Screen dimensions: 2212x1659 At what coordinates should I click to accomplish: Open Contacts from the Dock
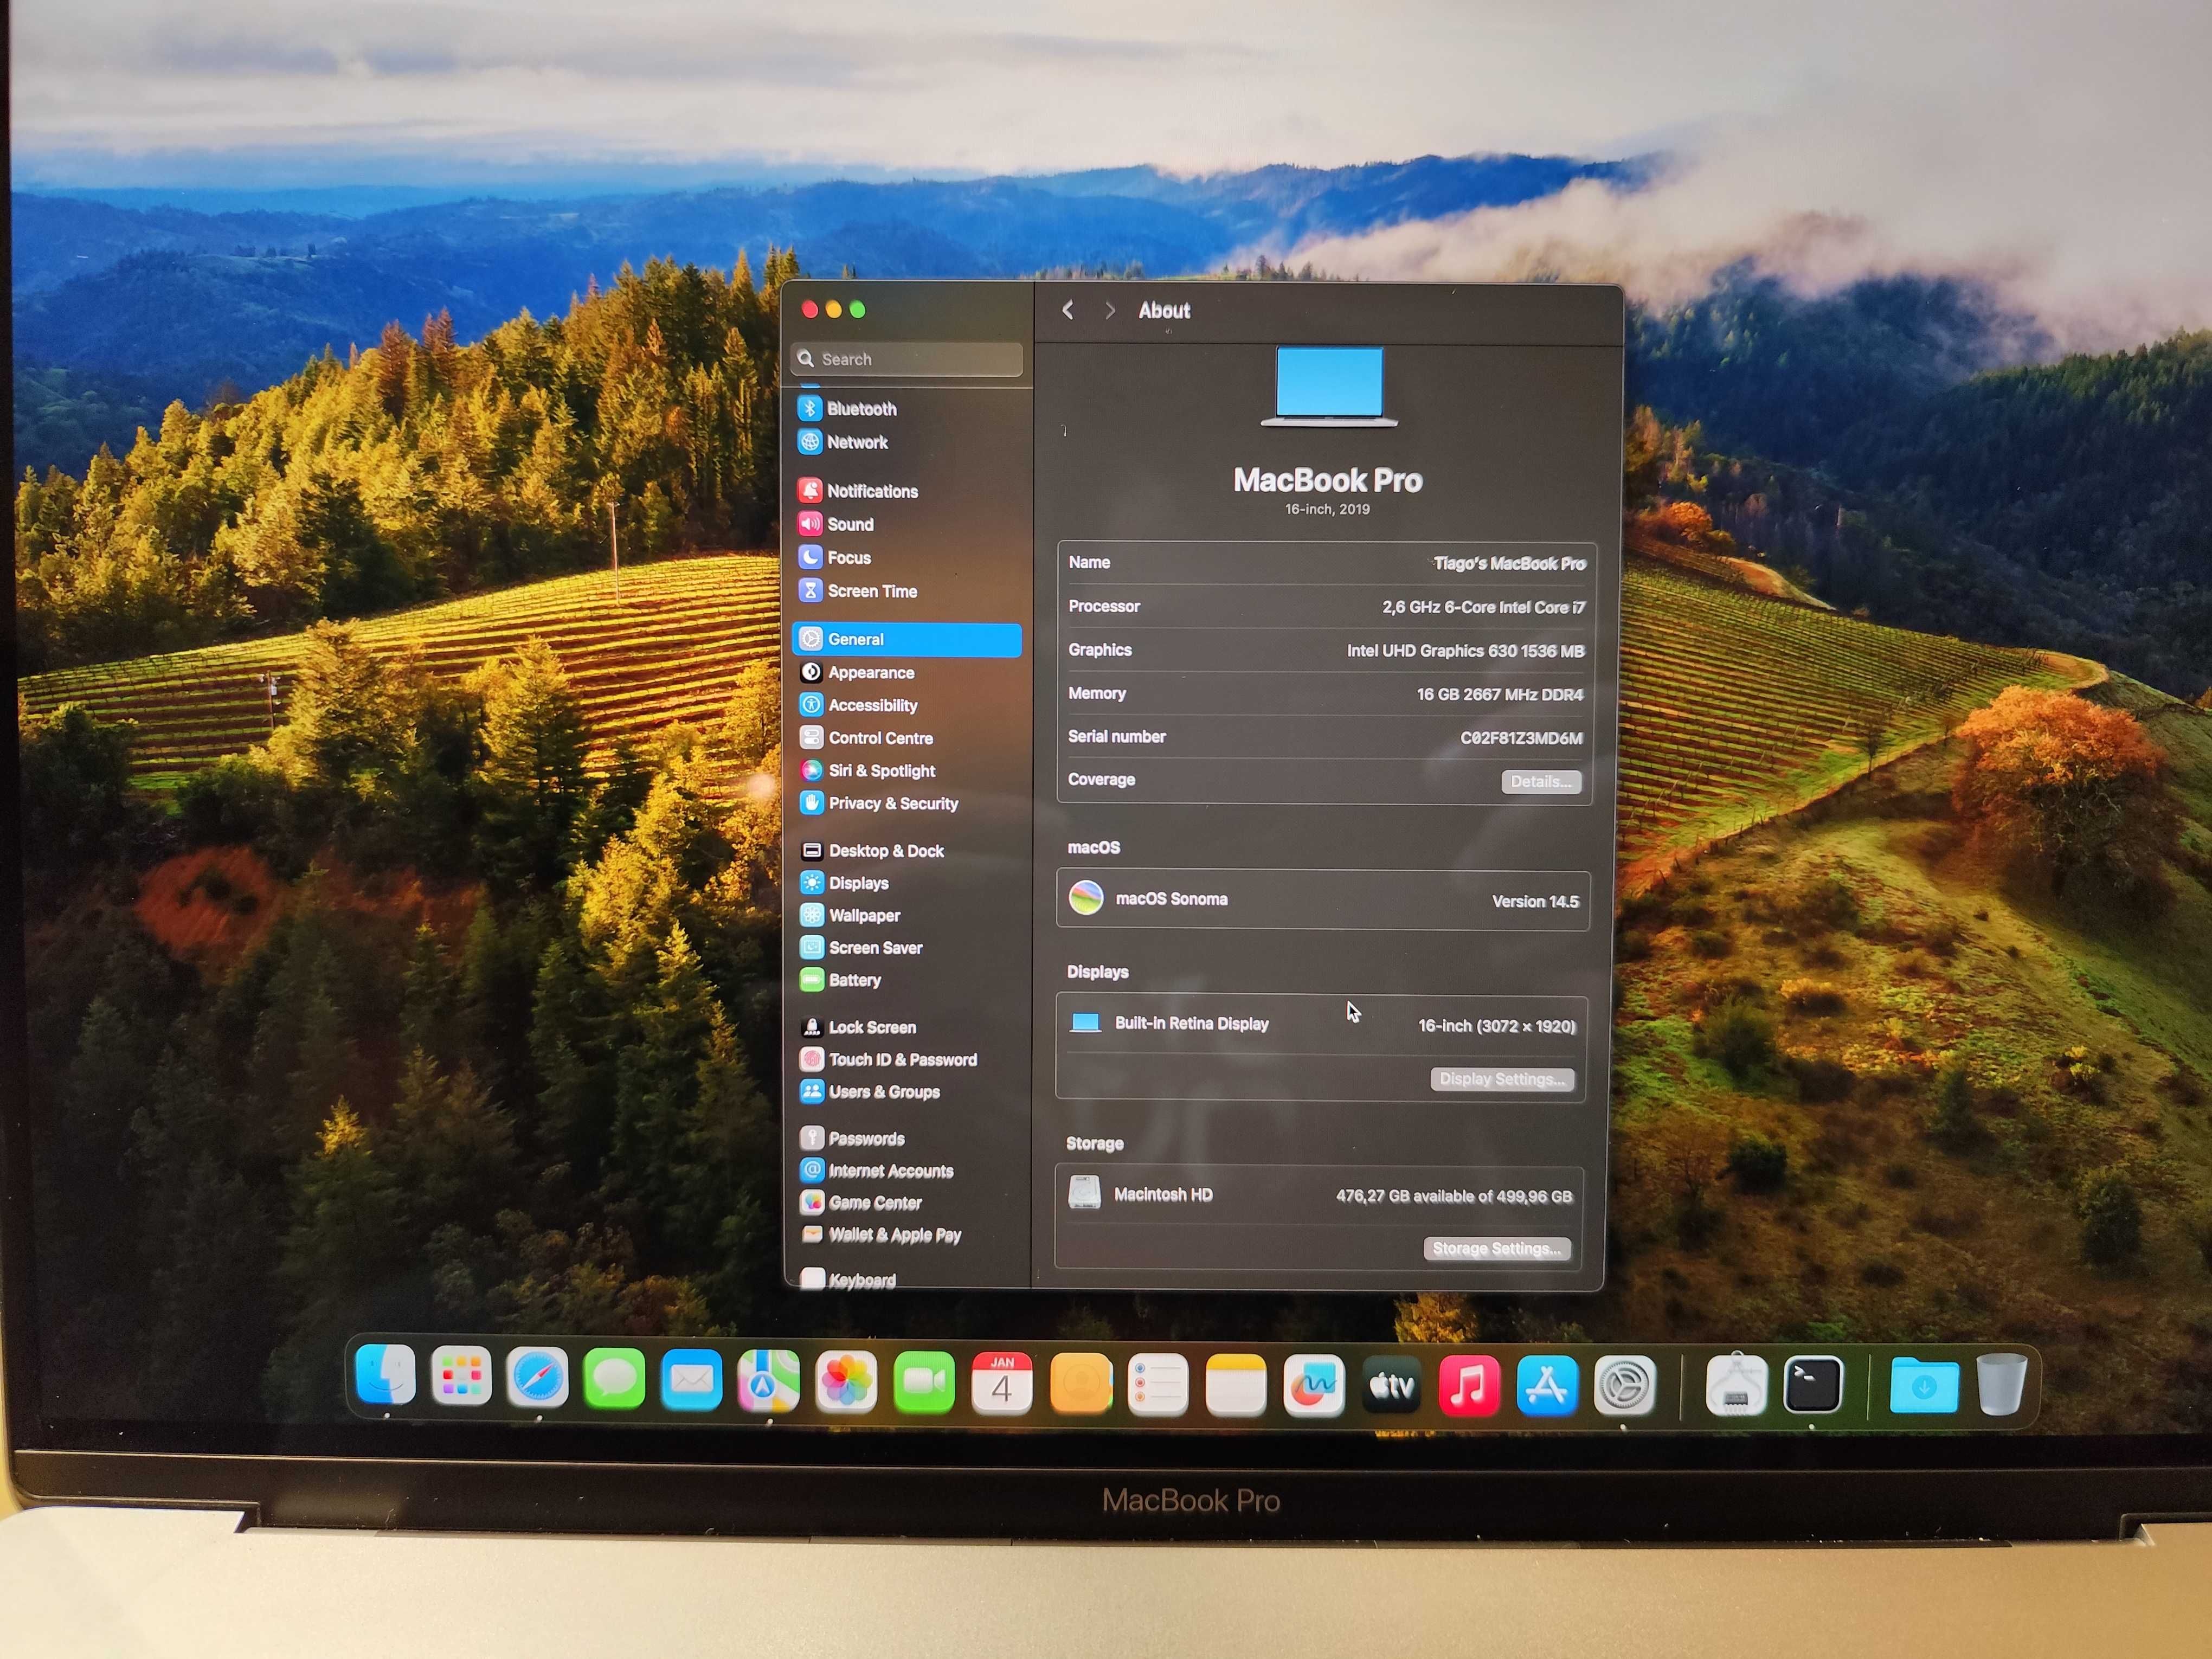(x=1080, y=1385)
